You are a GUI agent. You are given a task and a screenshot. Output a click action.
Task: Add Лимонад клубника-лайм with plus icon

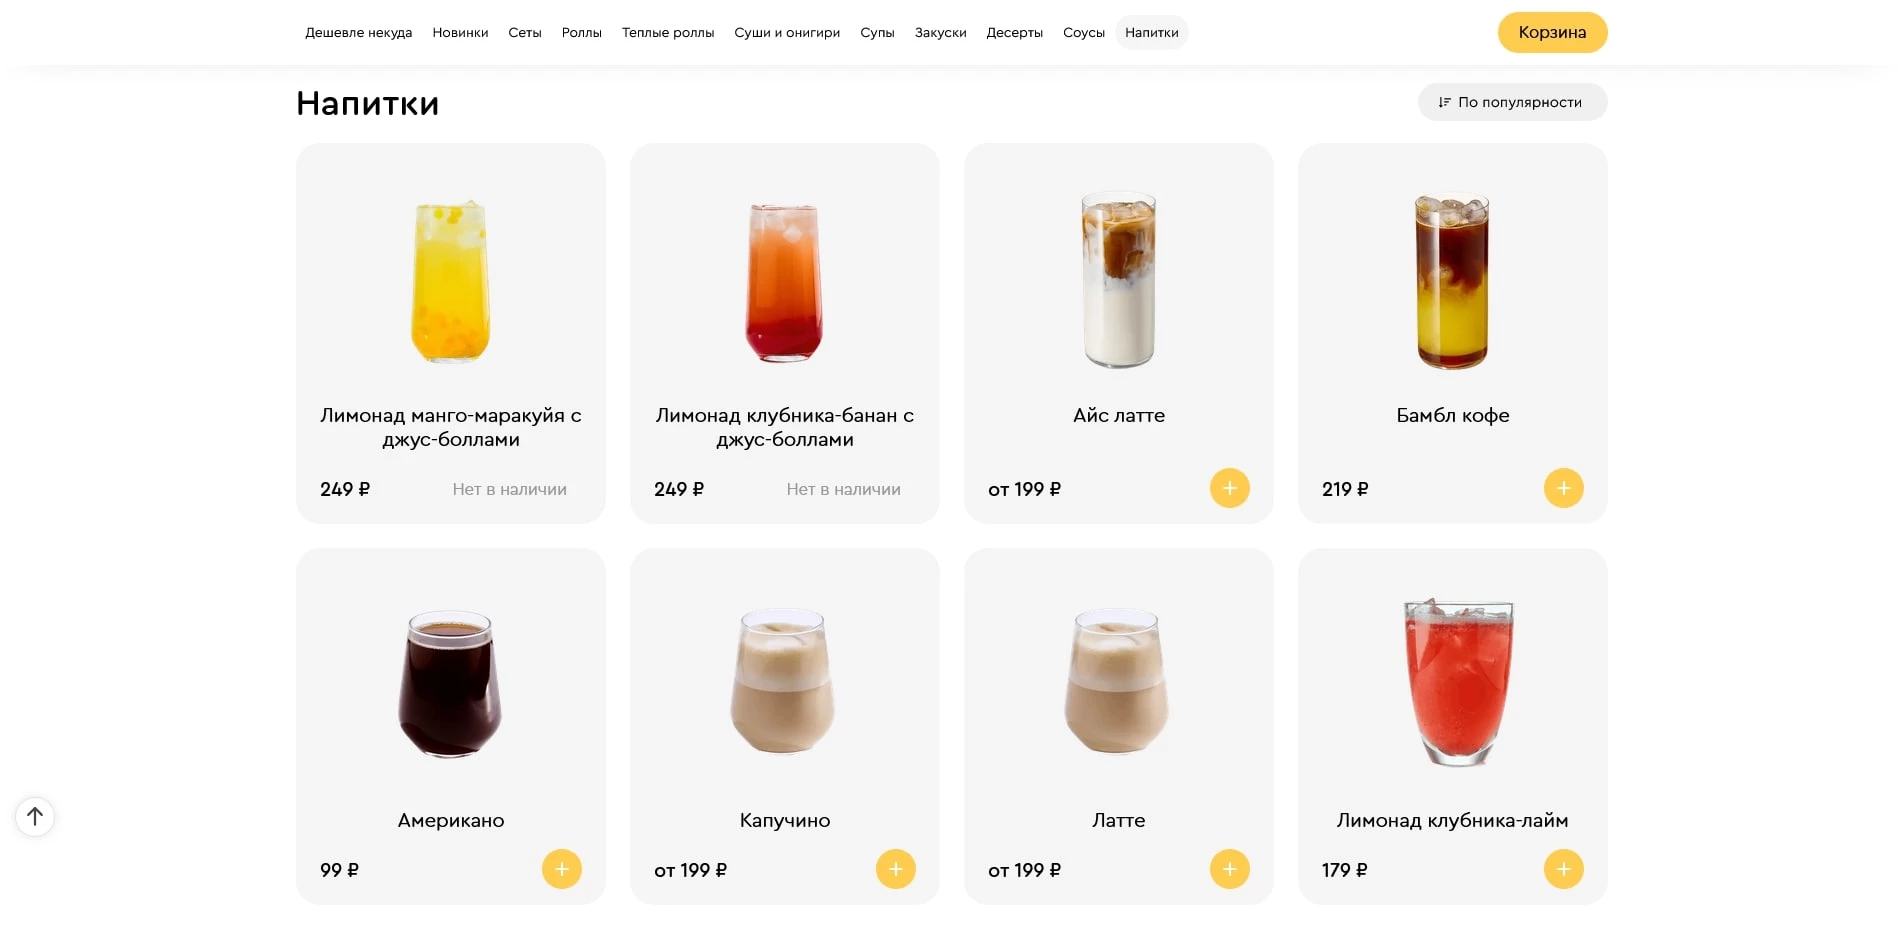tap(1563, 869)
